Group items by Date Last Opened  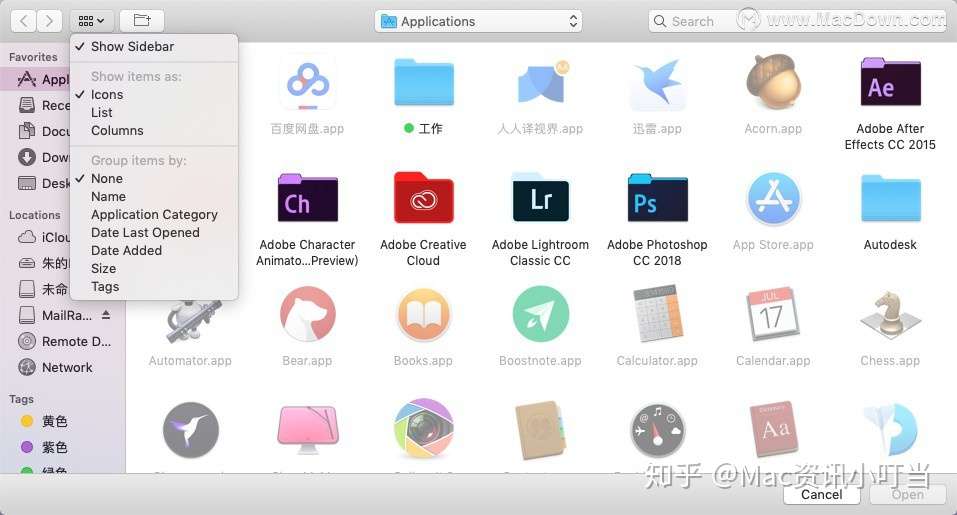[x=154, y=232]
